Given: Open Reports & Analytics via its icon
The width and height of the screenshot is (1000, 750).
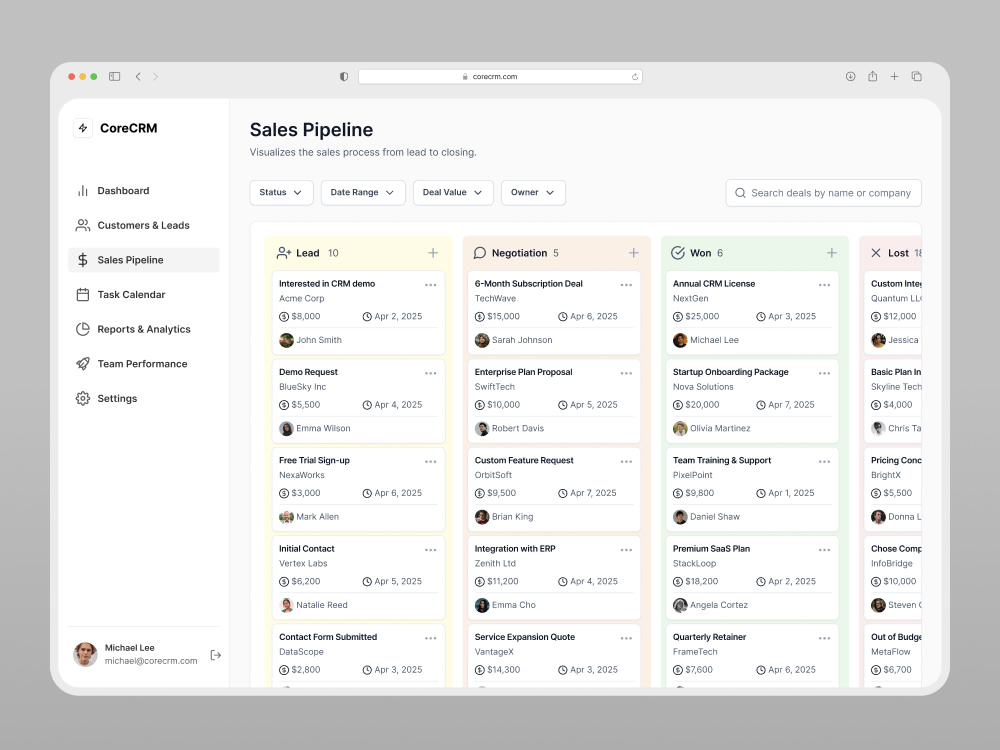Looking at the screenshot, I should tap(82, 329).
